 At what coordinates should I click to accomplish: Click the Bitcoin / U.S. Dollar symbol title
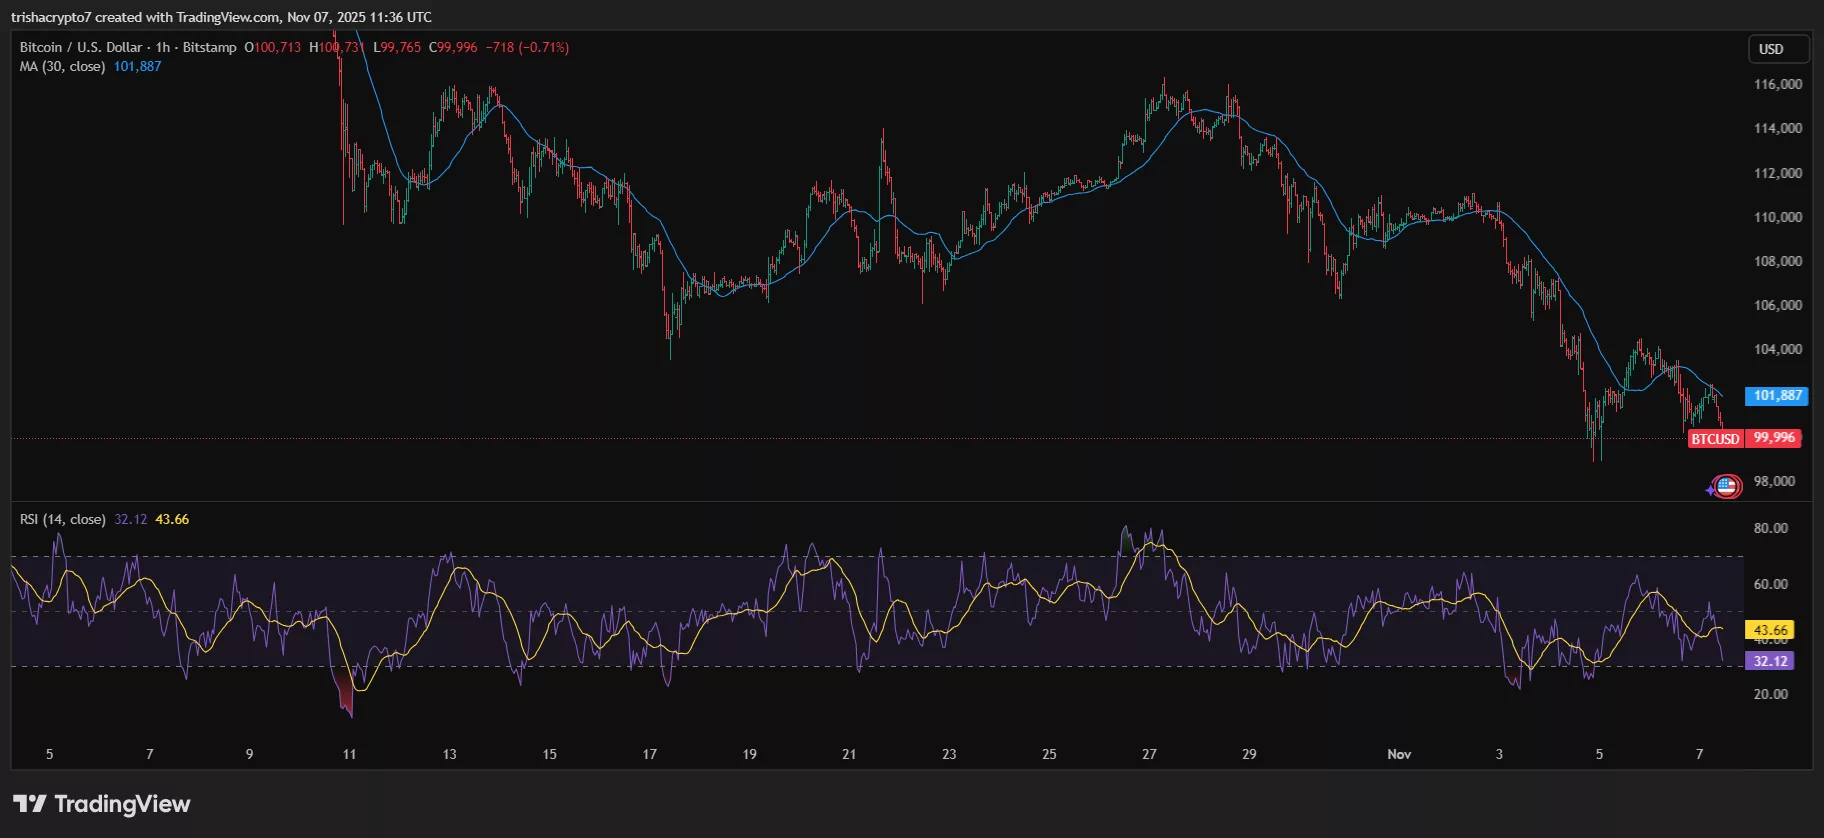tap(81, 47)
